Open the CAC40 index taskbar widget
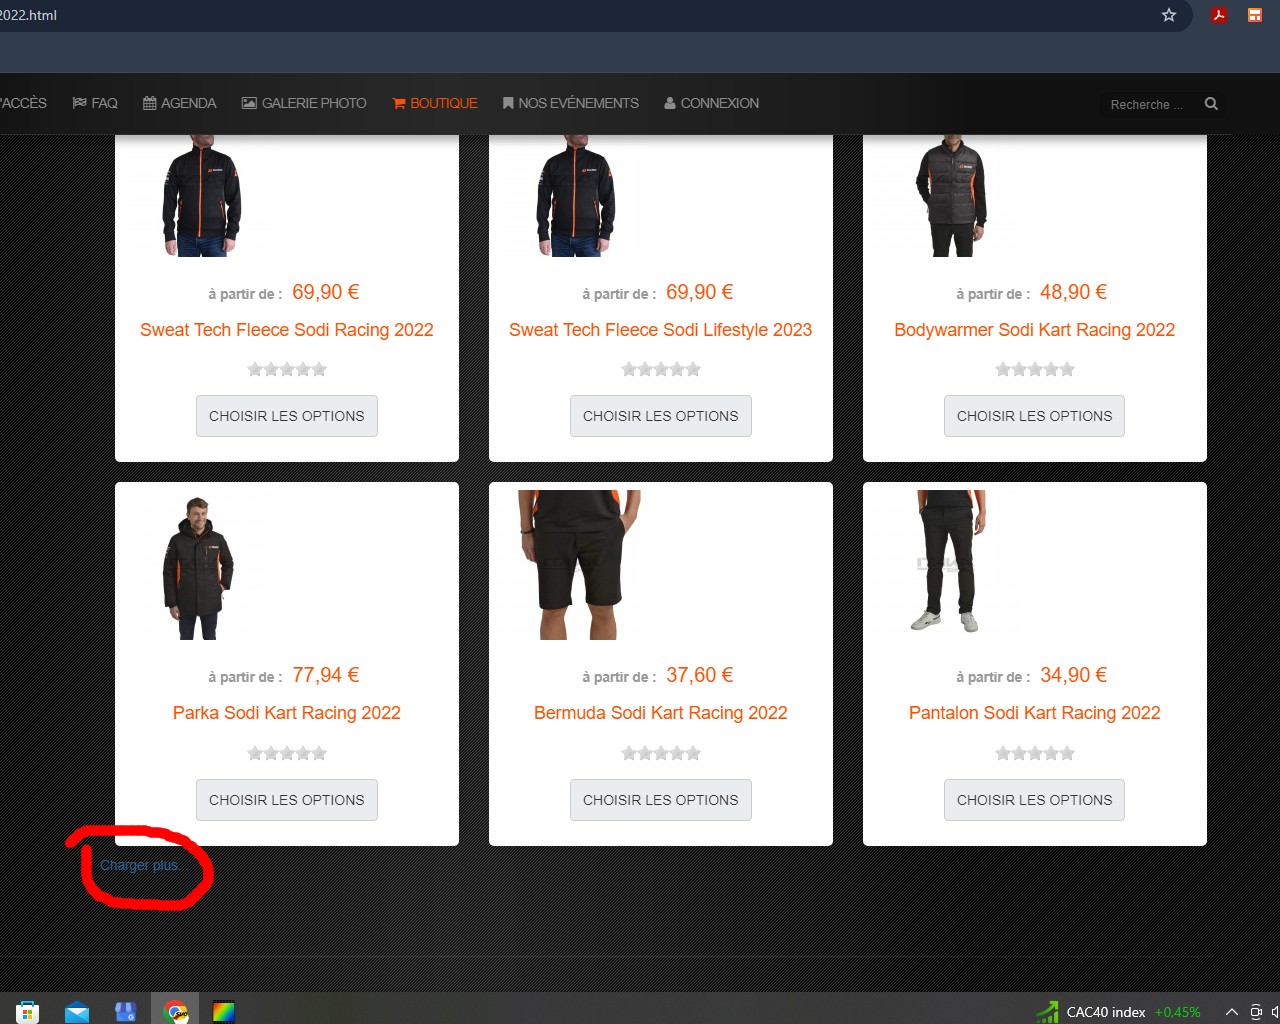 coord(1119,1012)
